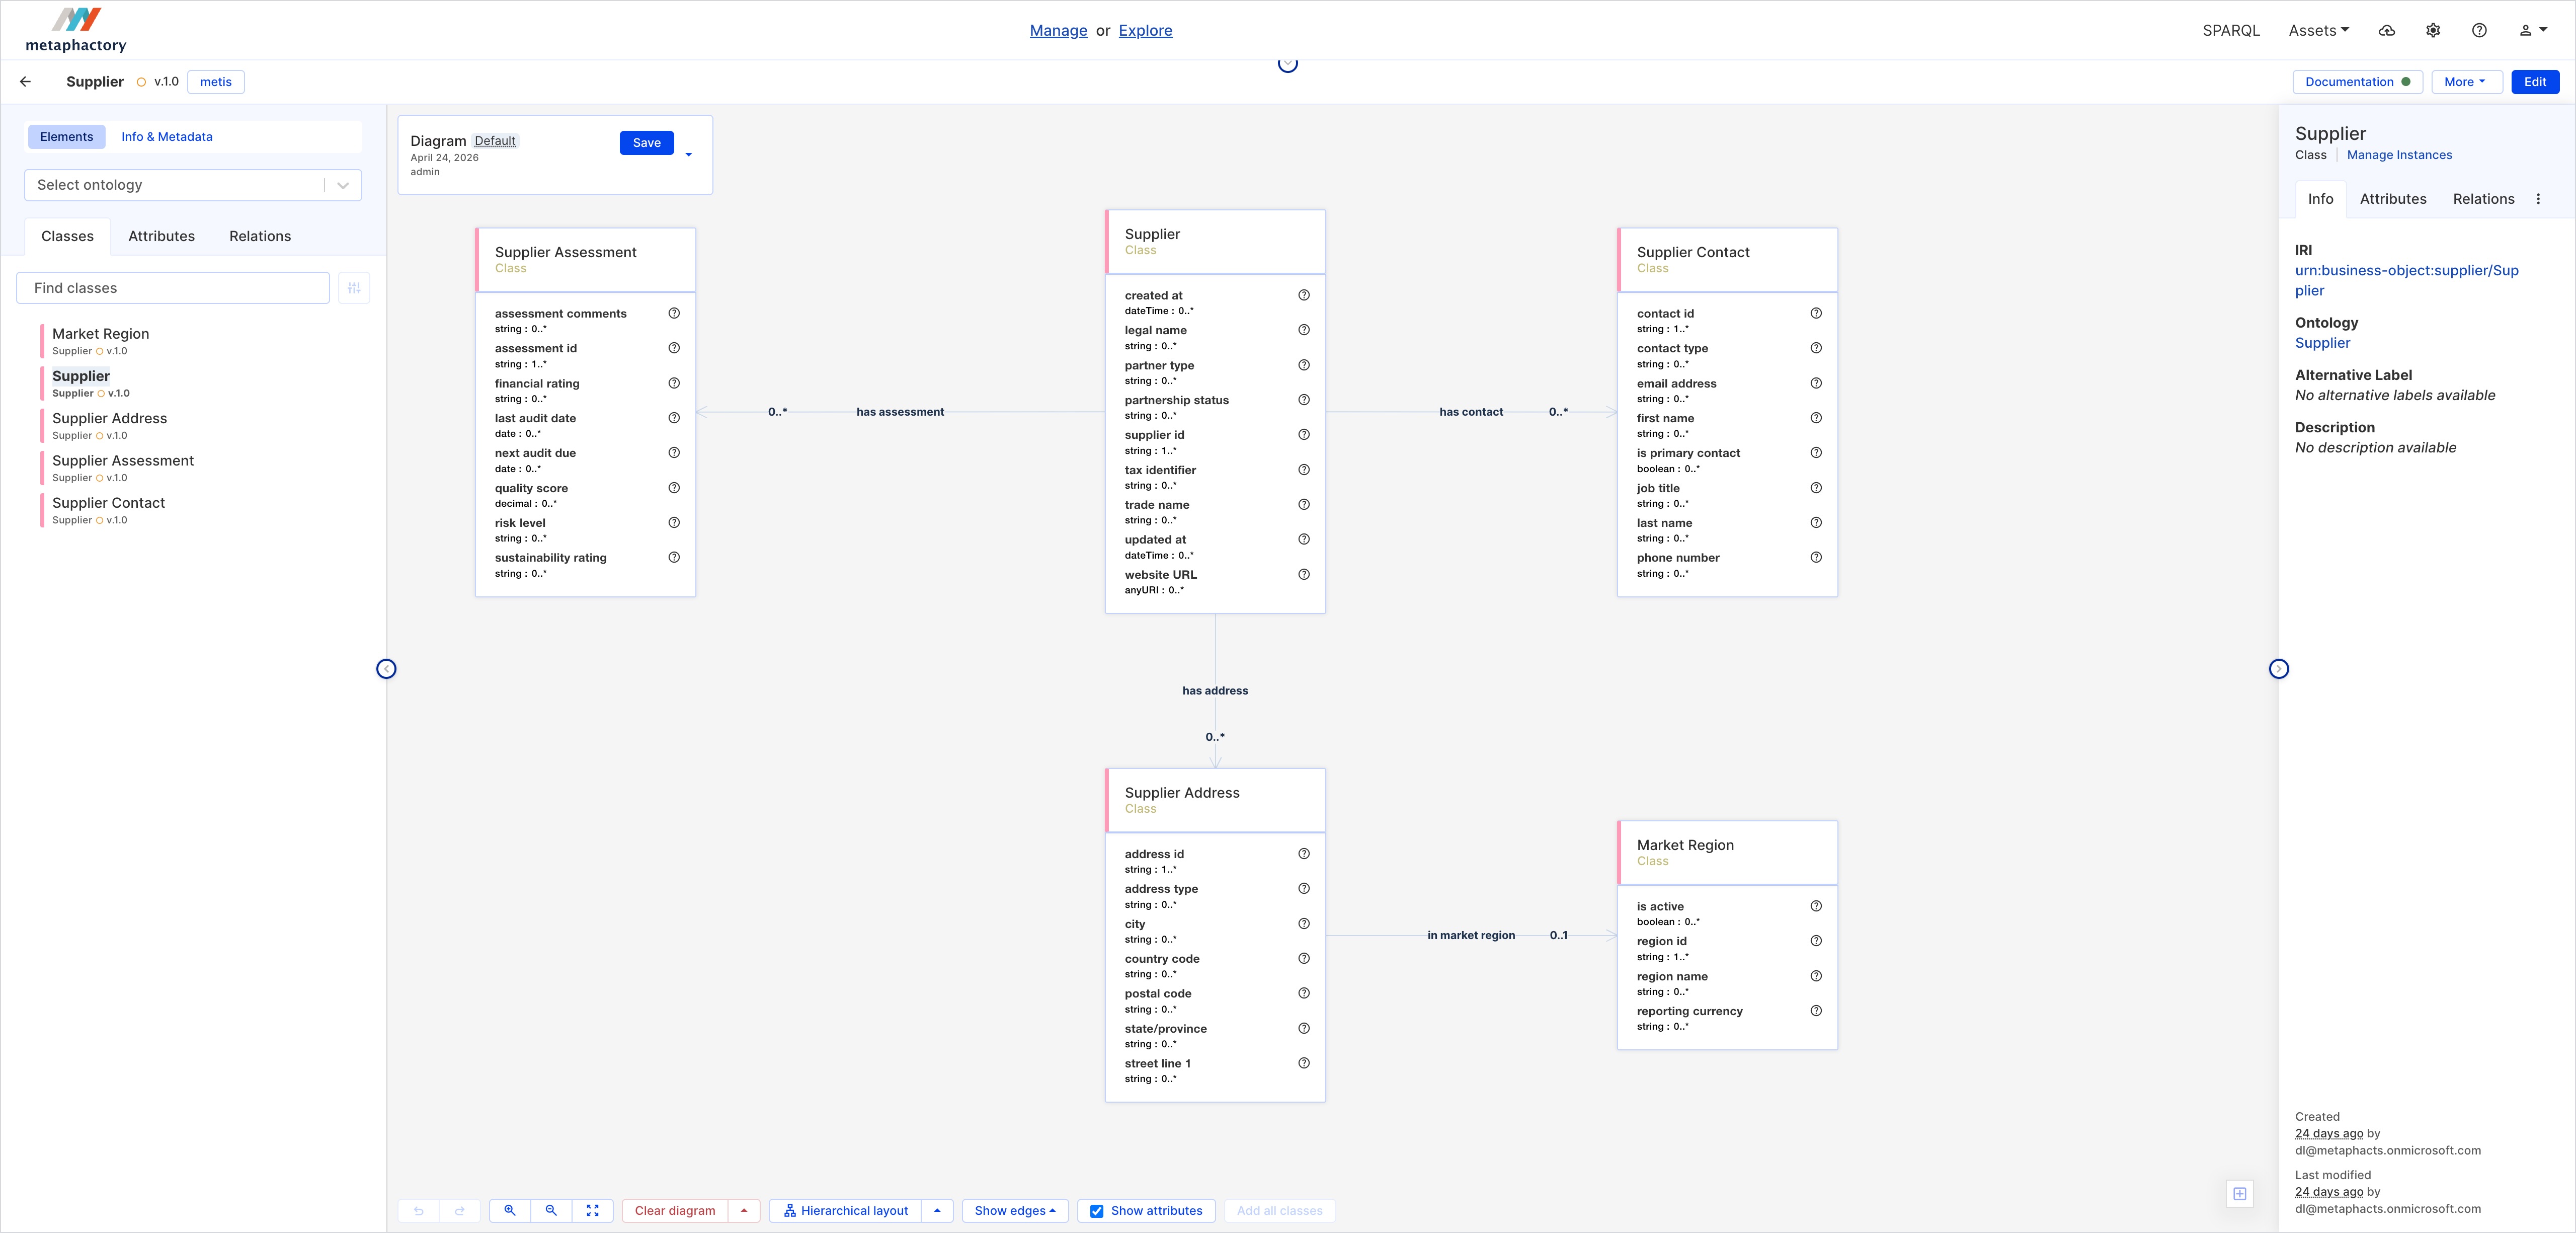Image resolution: width=2576 pixels, height=1233 pixels.
Task: Zoom in on the diagram
Action: point(510,1211)
